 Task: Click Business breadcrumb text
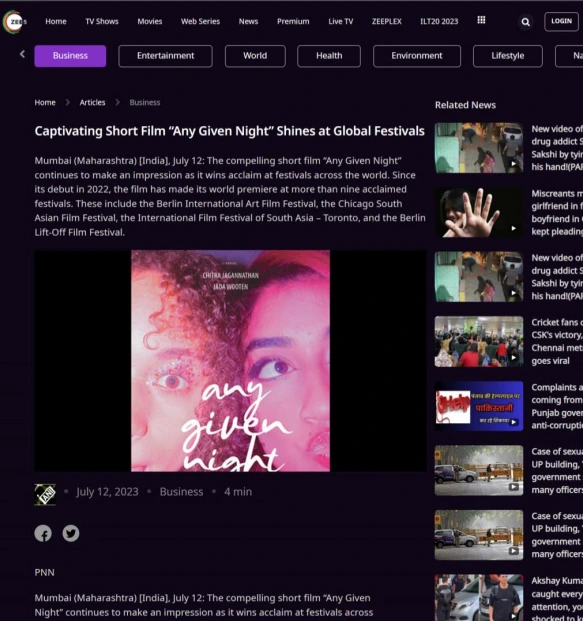click(x=145, y=103)
